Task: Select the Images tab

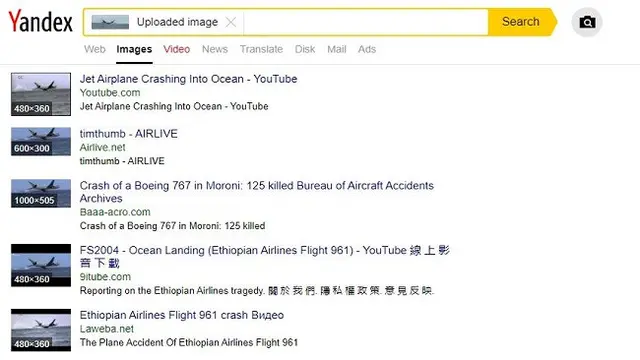Action: [134, 49]
